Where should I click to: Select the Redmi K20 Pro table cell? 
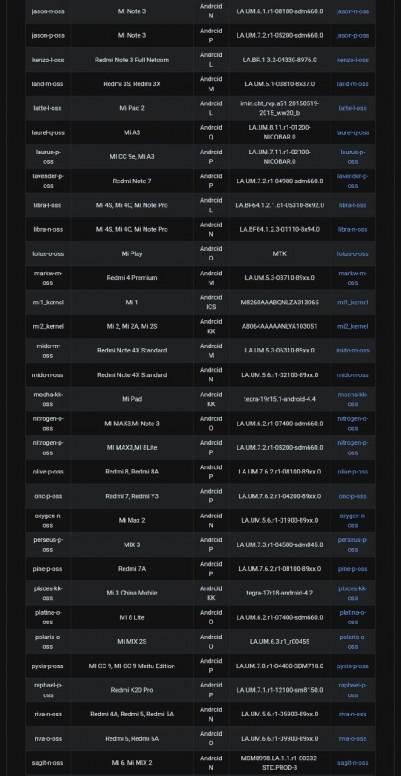[x=132, y=690]
